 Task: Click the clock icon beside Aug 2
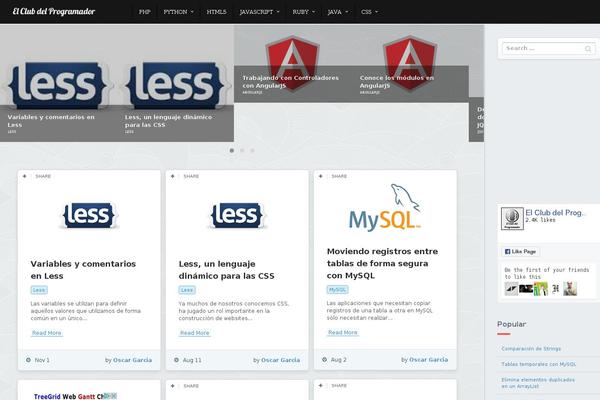(x=324, y=359)
